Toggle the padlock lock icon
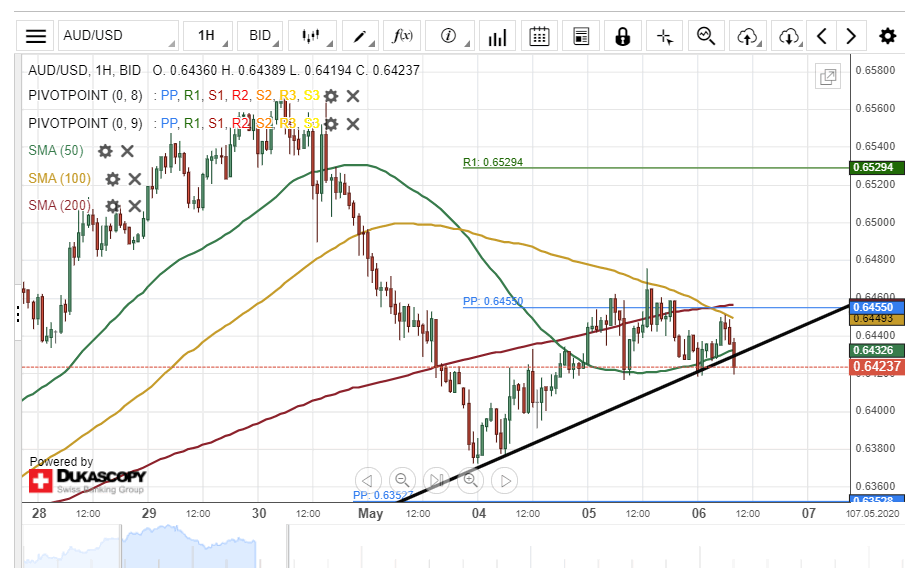 click(x=622, y=36)
